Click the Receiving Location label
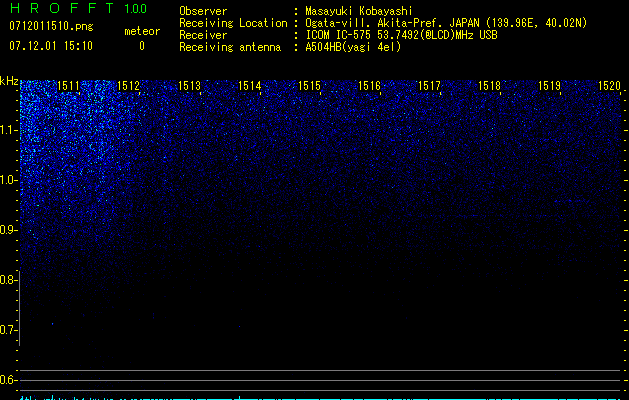 [233, 24]
